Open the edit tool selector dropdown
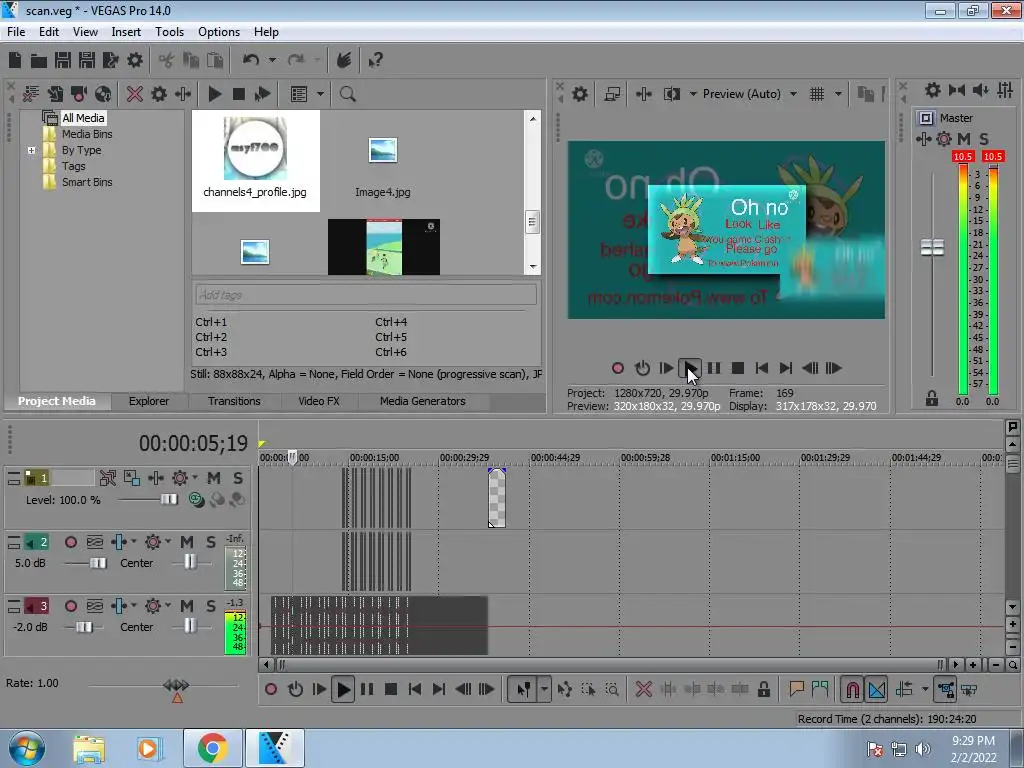The width and height of the screenshot is (1024, 768). [x=544, y=689]
